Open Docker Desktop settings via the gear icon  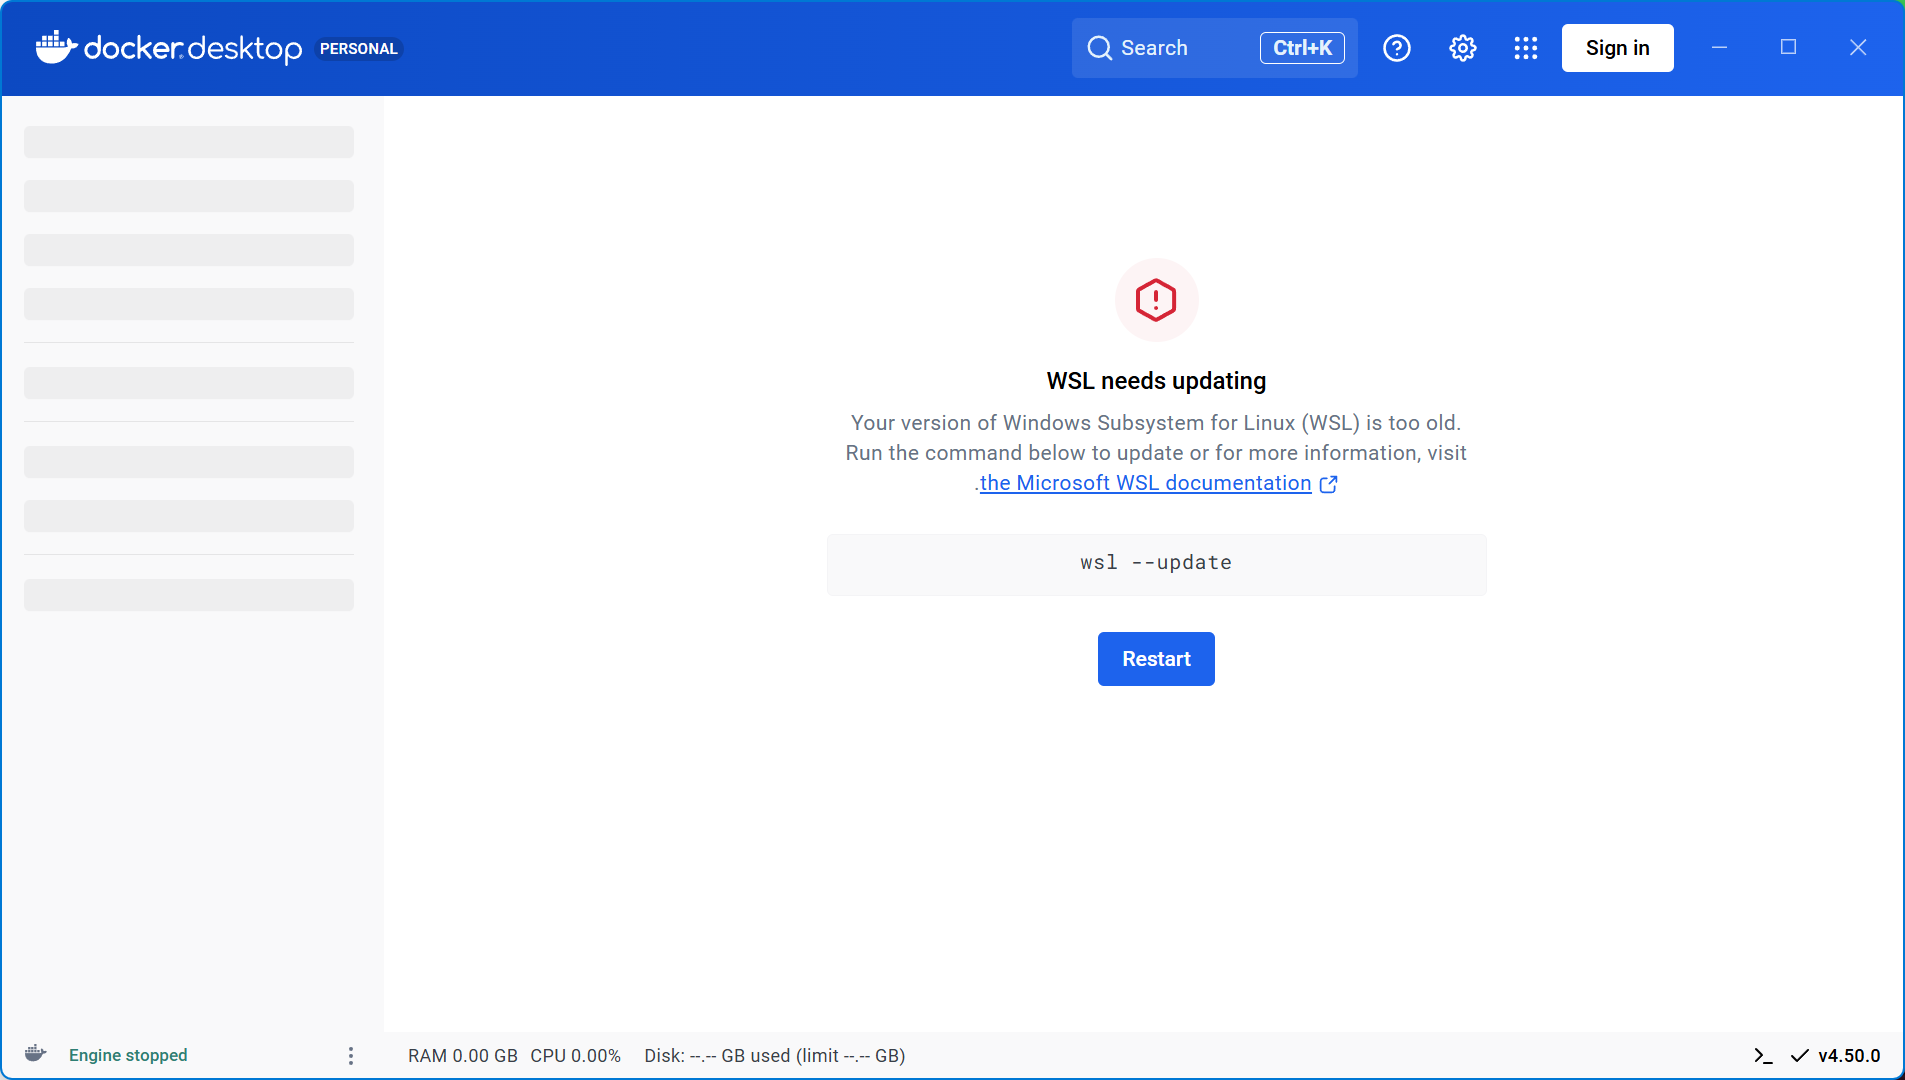tap(1461, 47)
